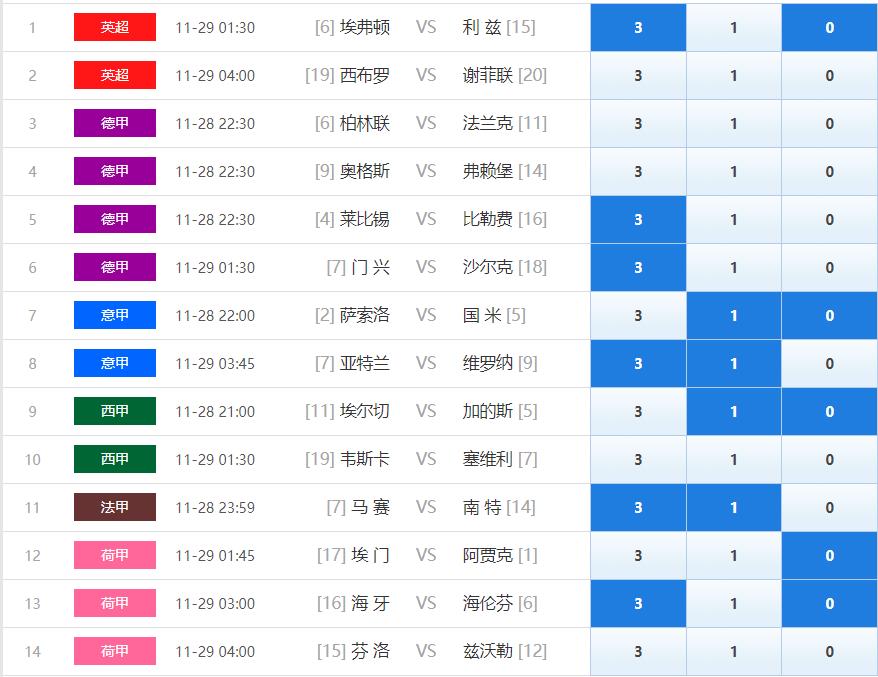Toggle 3 for 海牙 vs 海伦芬
Viewport: 878px width, 677px height.
(638, 604)
